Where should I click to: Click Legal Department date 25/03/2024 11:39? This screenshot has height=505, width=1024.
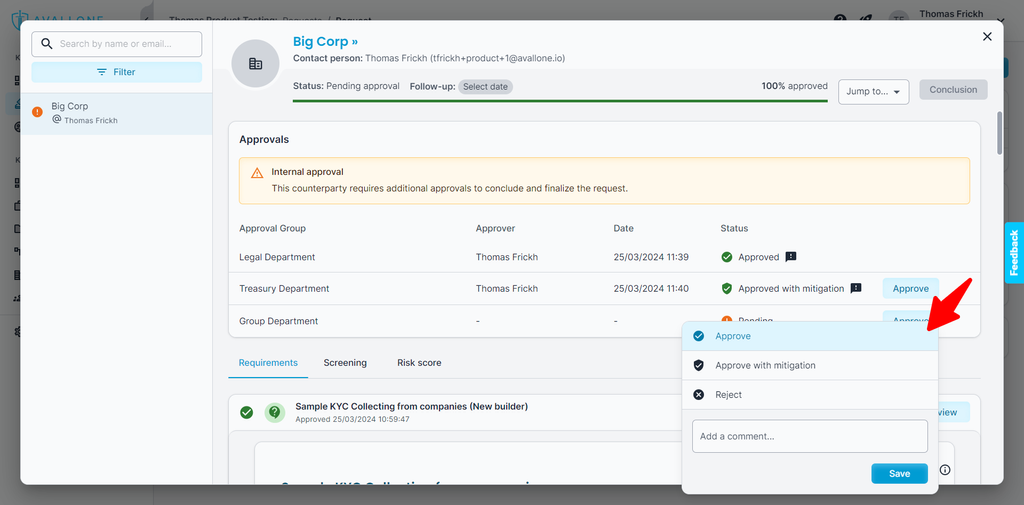[x=651, y=257]
